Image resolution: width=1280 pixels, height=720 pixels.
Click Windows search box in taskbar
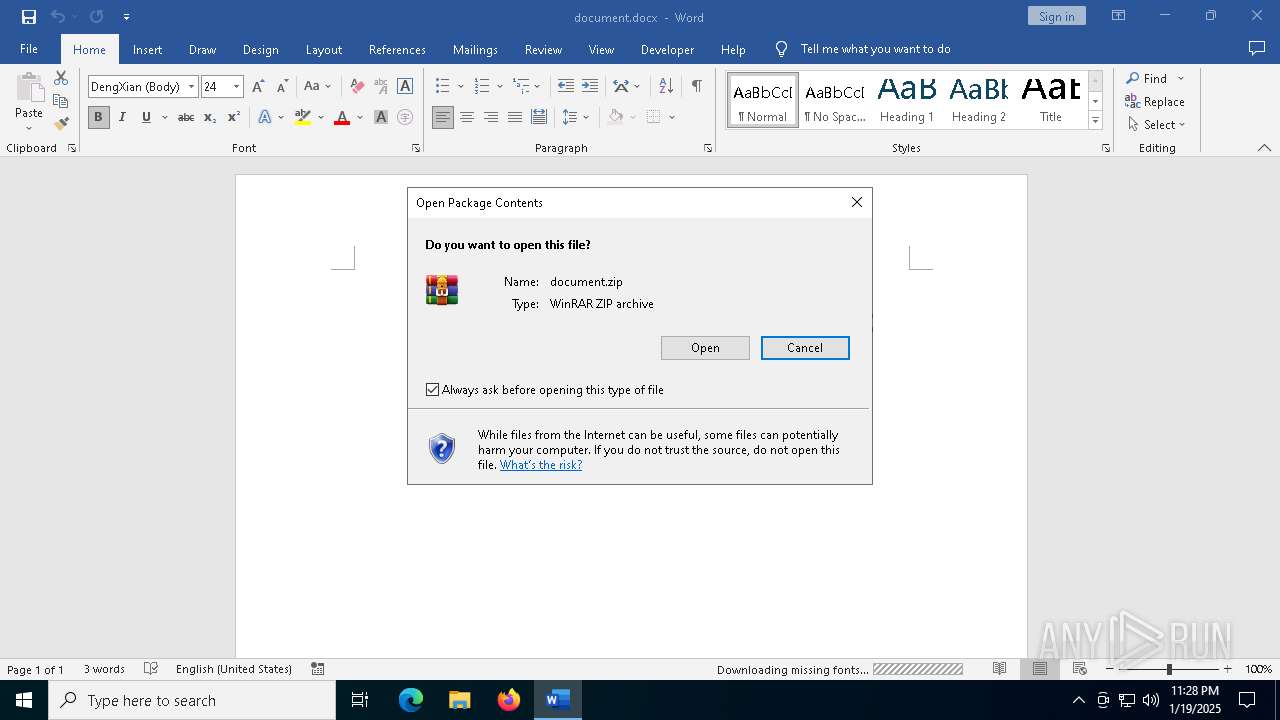click(192, 700)
